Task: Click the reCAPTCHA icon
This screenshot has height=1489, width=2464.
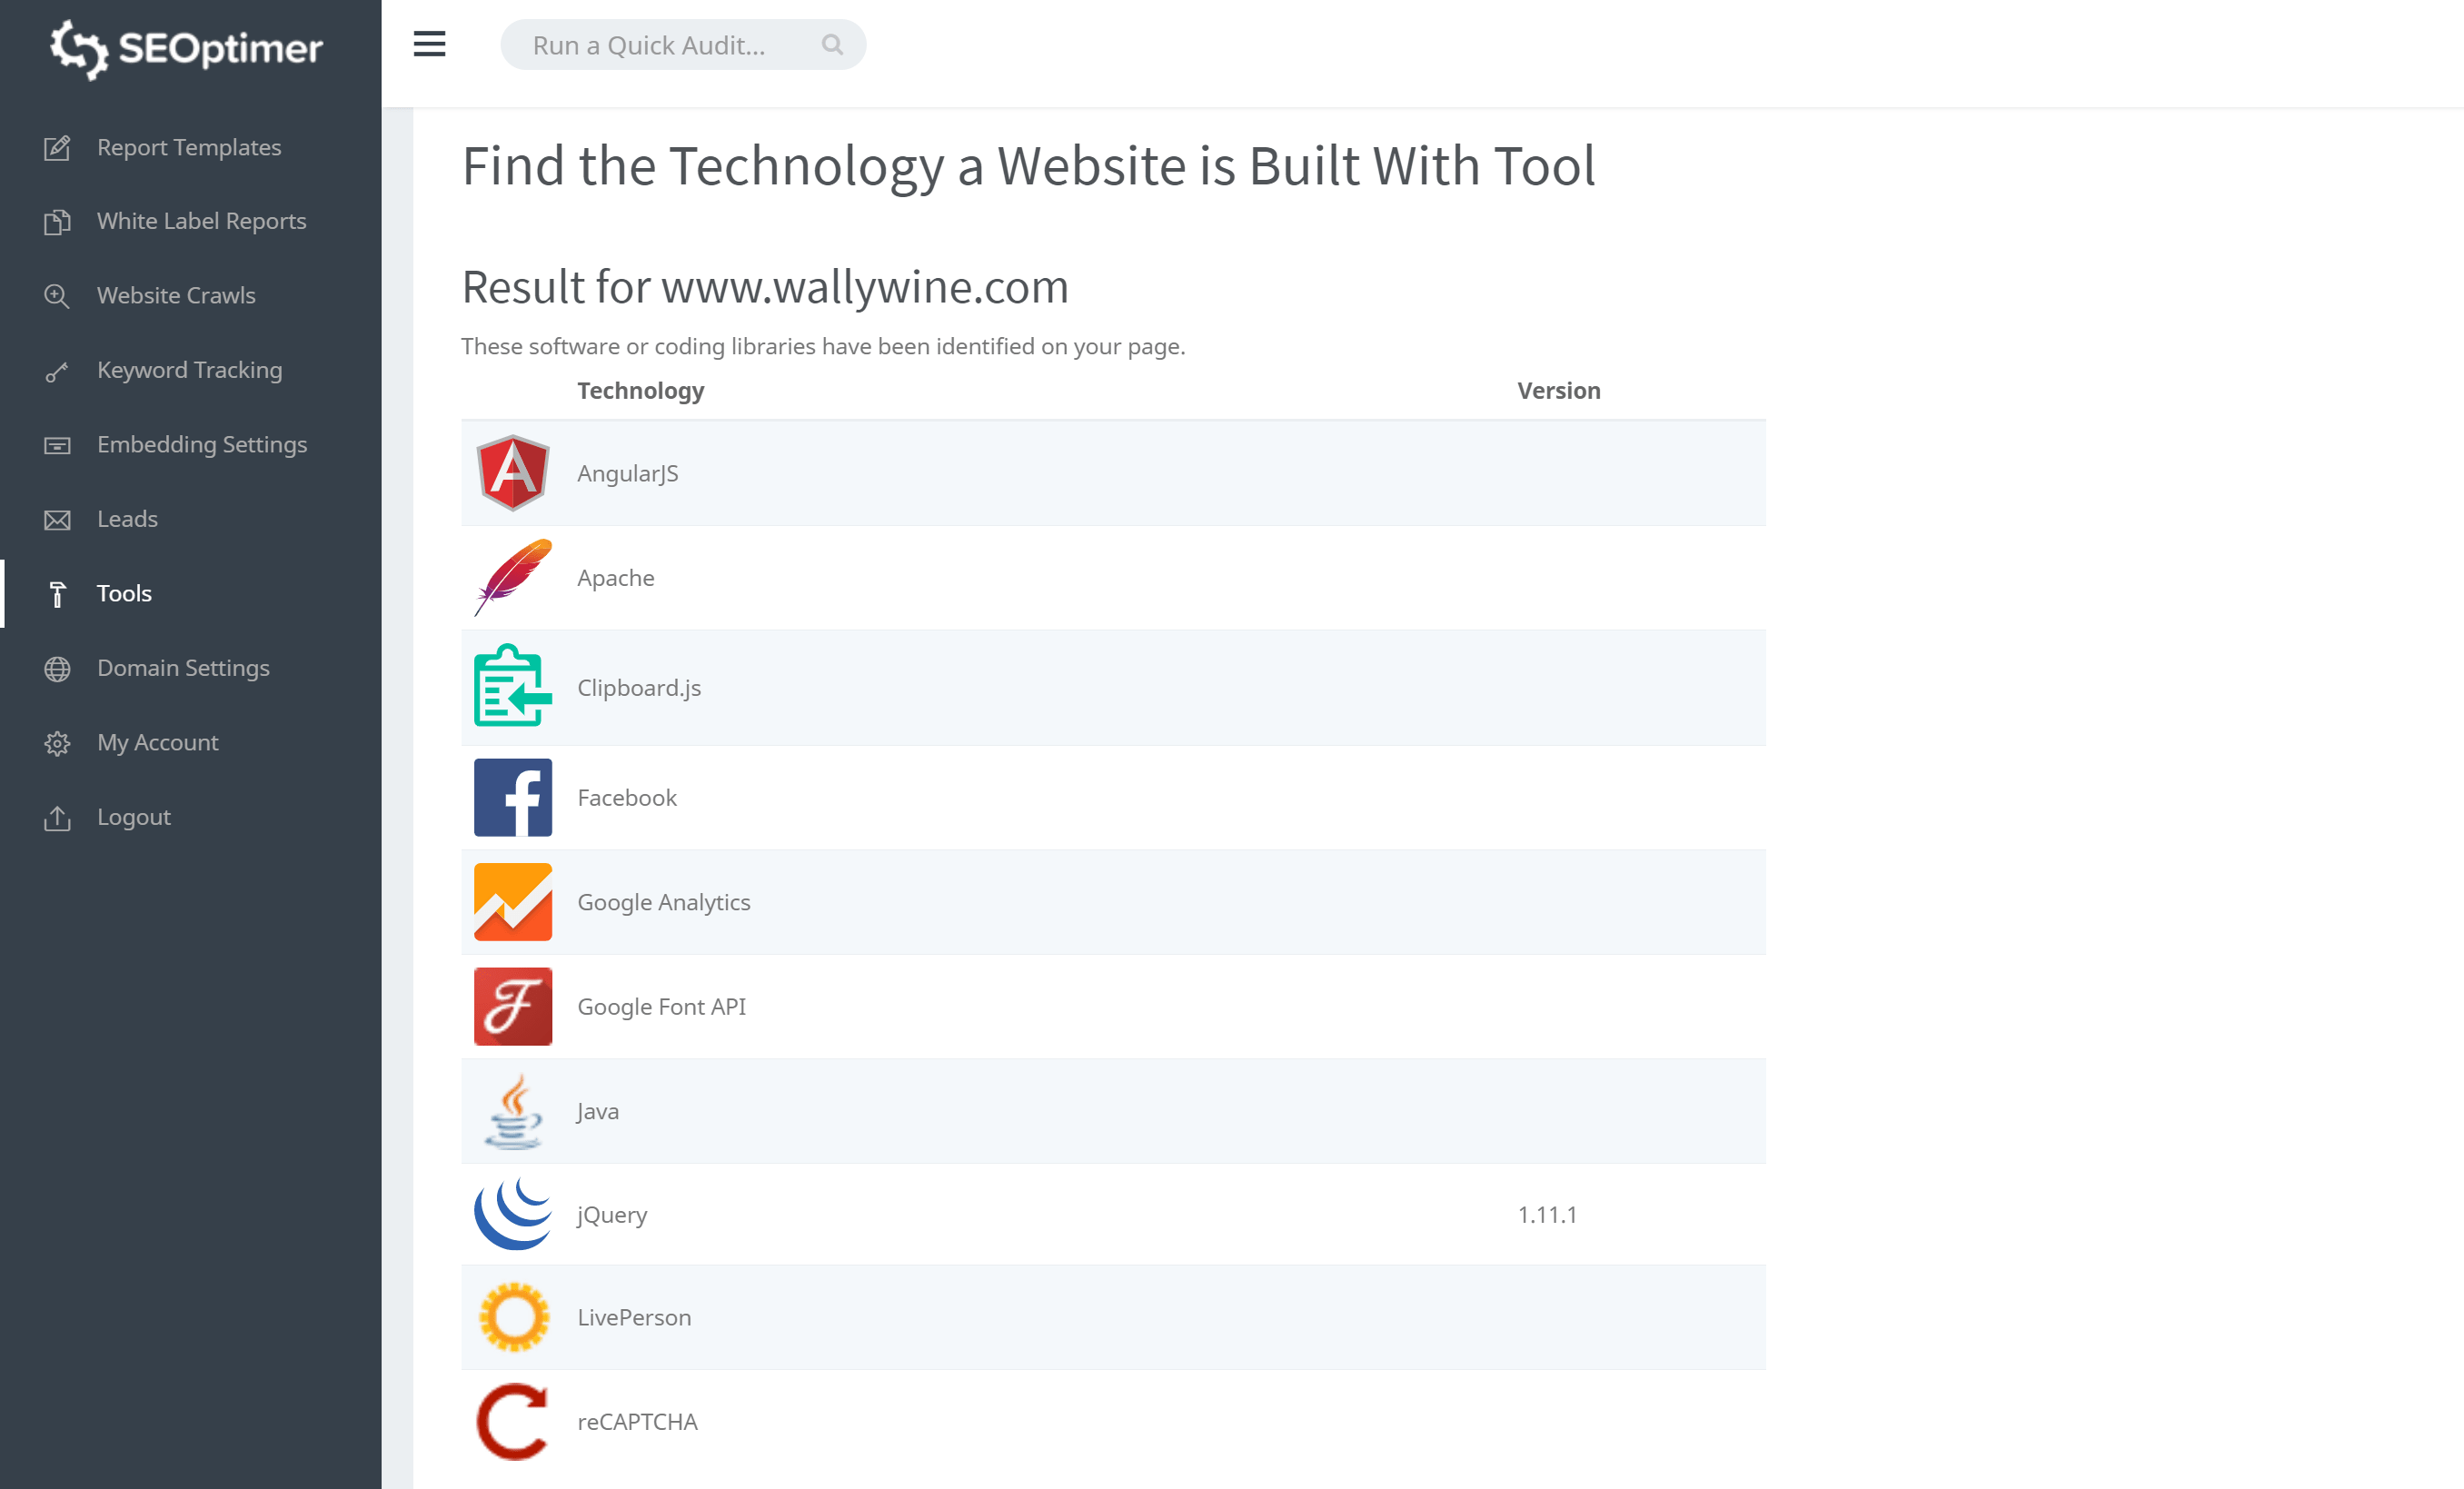Action: (x=512, y=1422)
